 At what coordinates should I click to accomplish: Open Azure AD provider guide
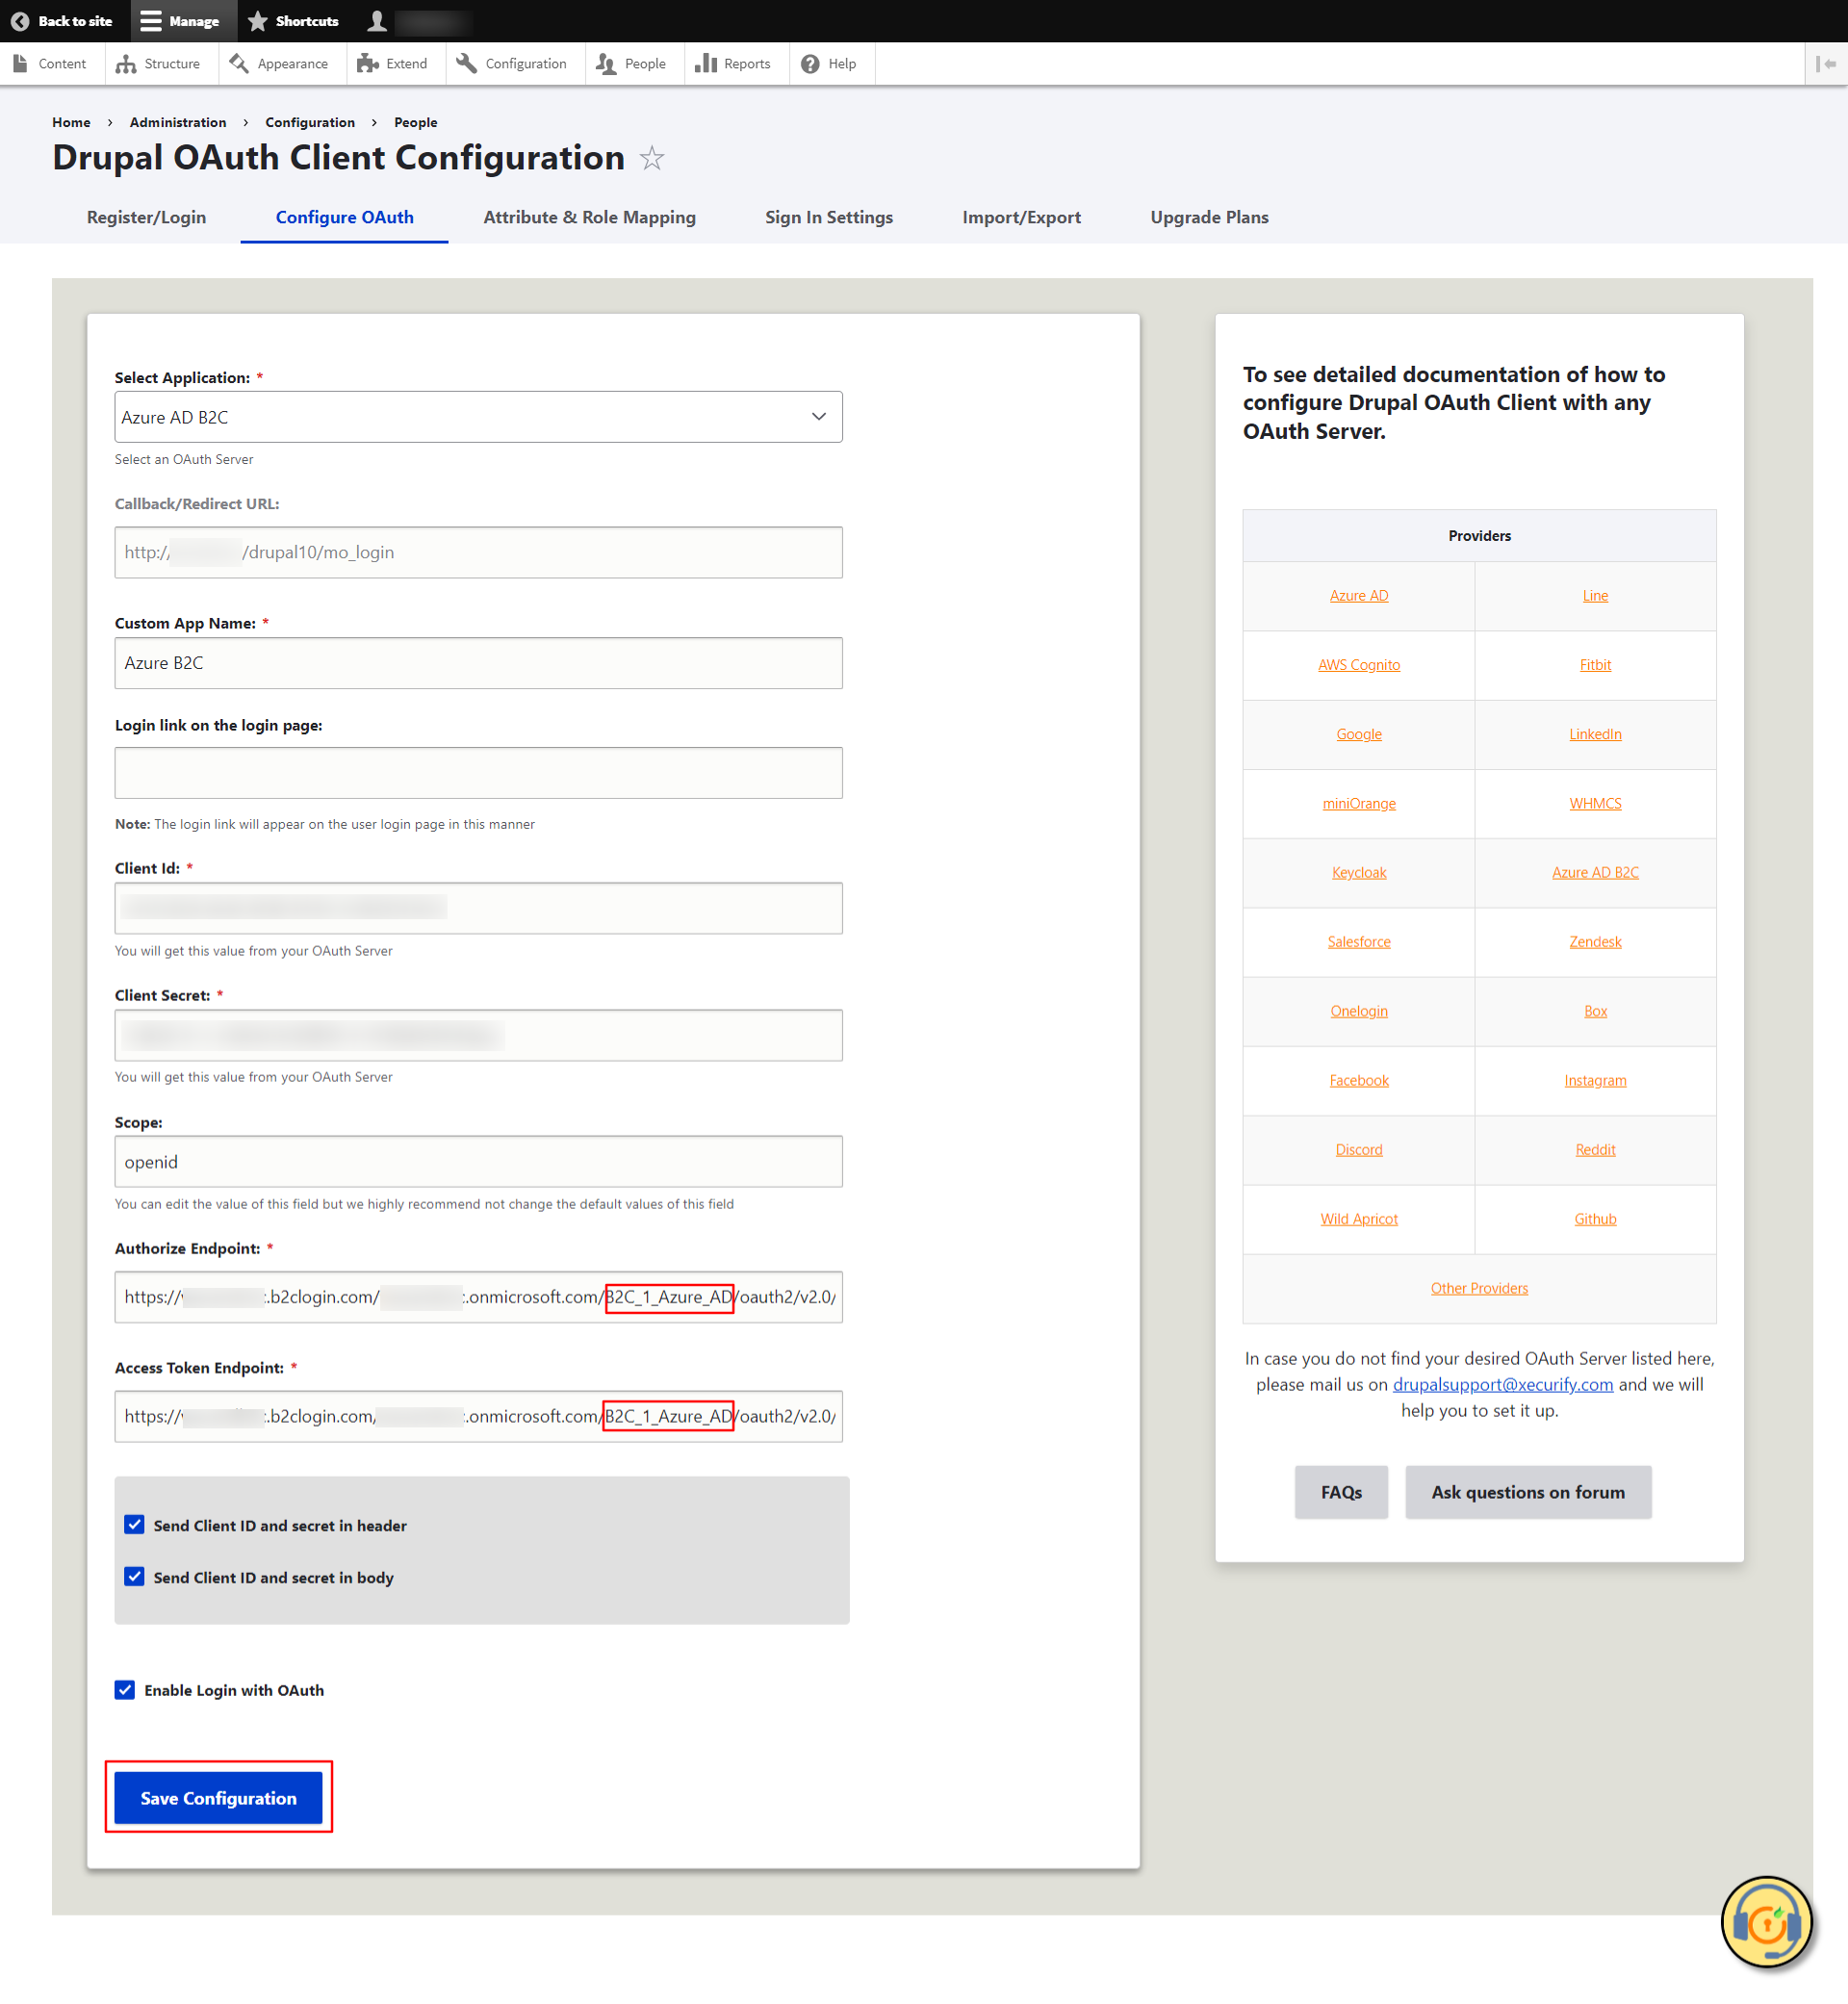pyautogui.click(x=1359, y=596)
